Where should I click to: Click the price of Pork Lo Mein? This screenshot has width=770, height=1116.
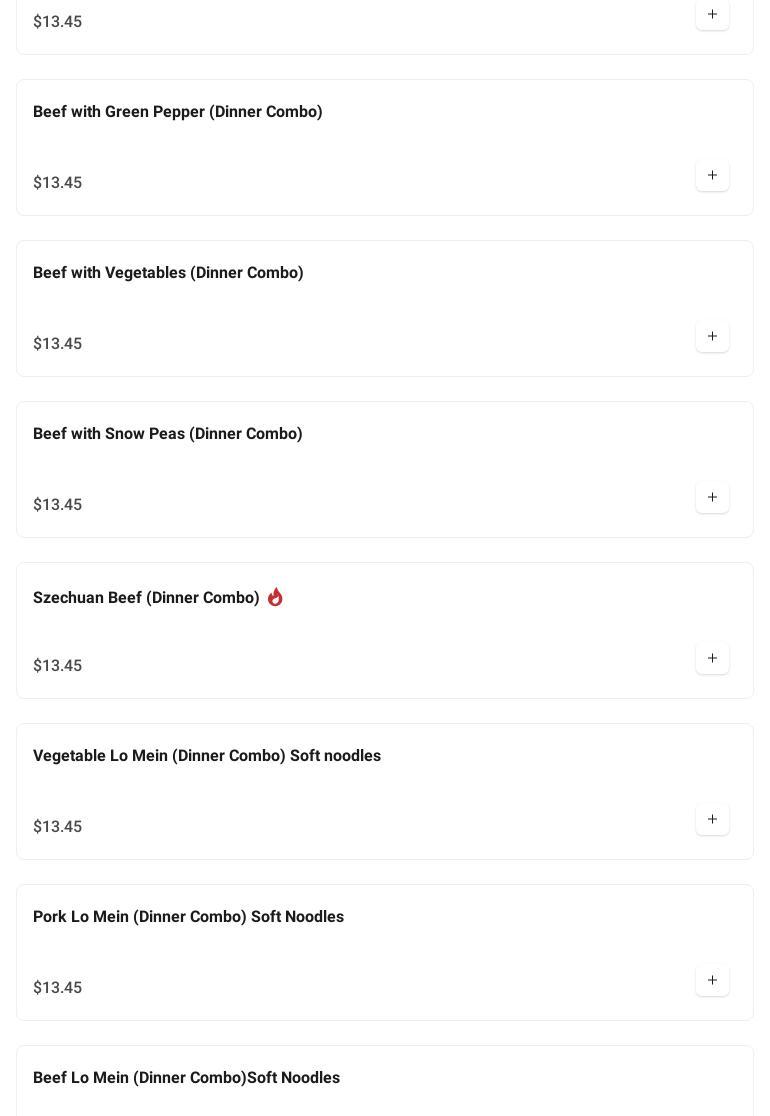58,988
